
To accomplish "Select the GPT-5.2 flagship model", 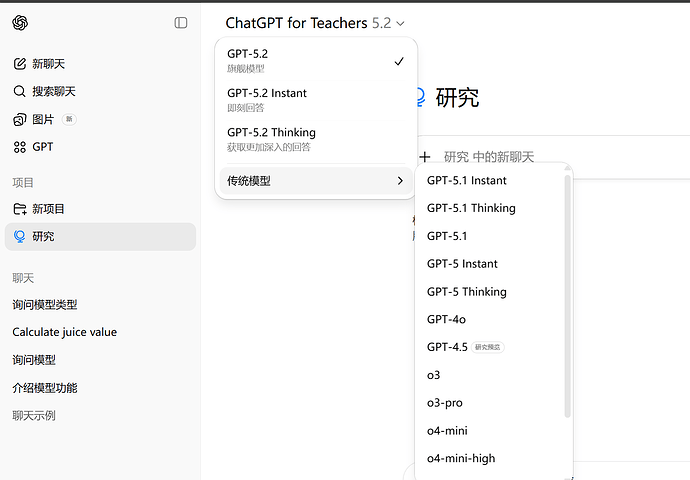I will click(316, 61).
